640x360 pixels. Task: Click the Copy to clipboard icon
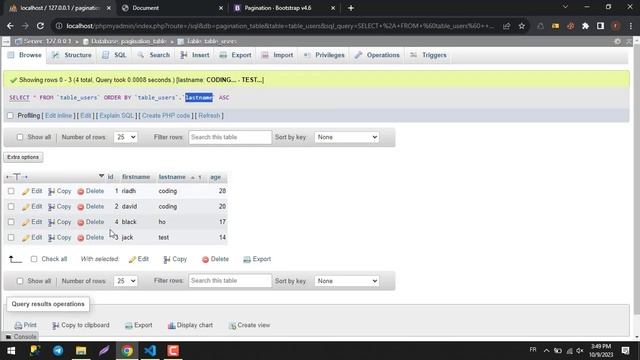56,326
